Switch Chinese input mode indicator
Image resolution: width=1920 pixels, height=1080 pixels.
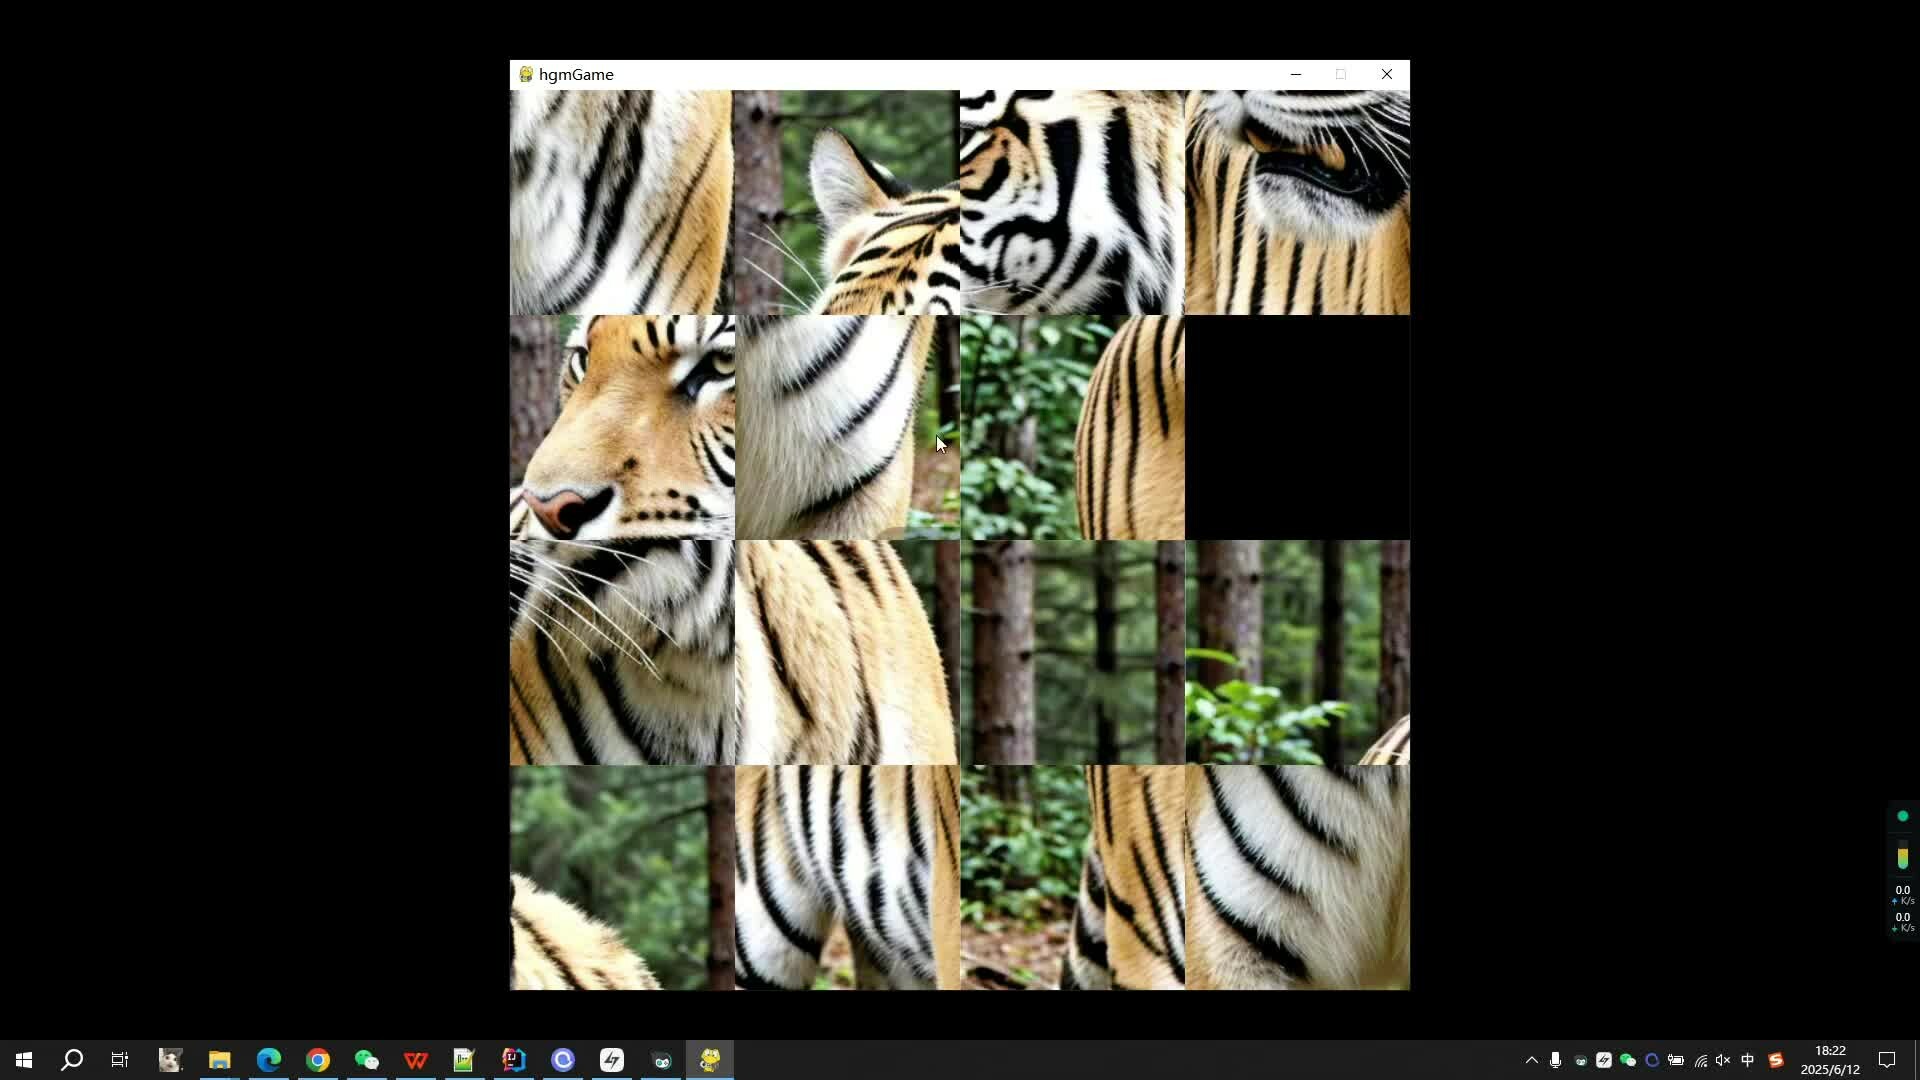1748,1060
